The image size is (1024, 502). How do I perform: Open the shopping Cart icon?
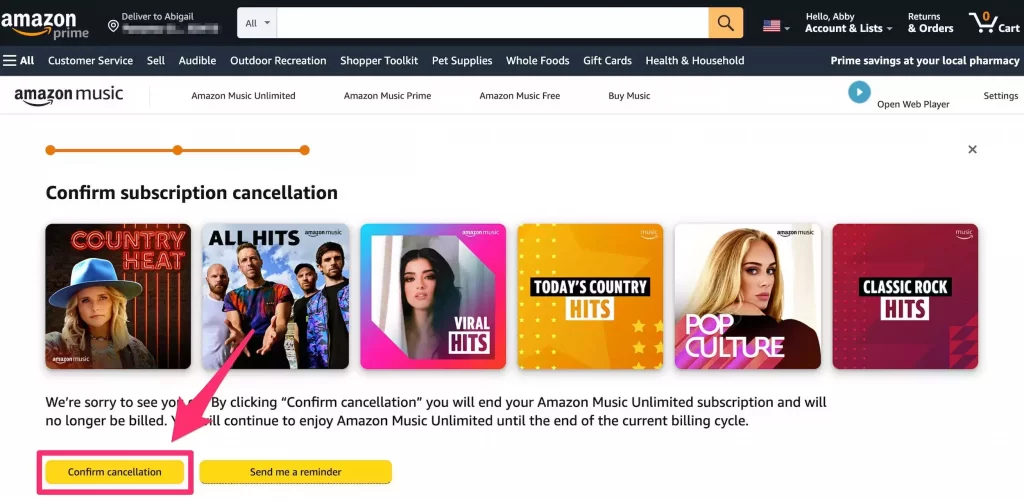tap(994, 23)
